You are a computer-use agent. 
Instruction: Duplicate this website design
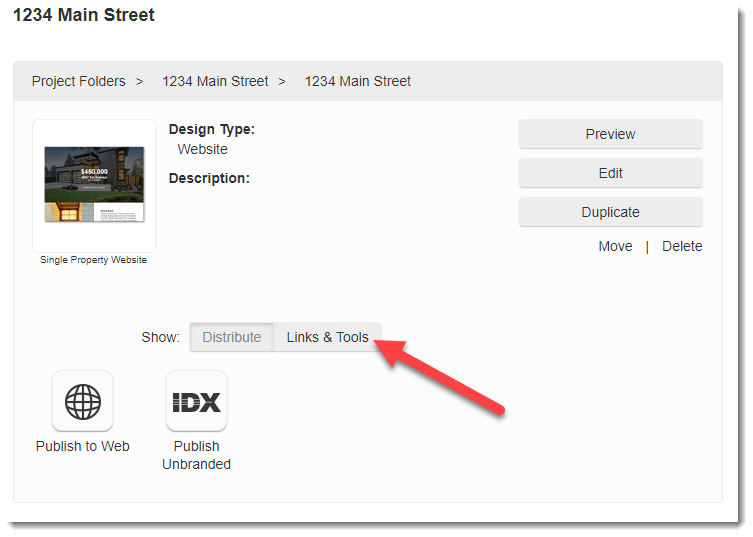click(x=610, y=212)
